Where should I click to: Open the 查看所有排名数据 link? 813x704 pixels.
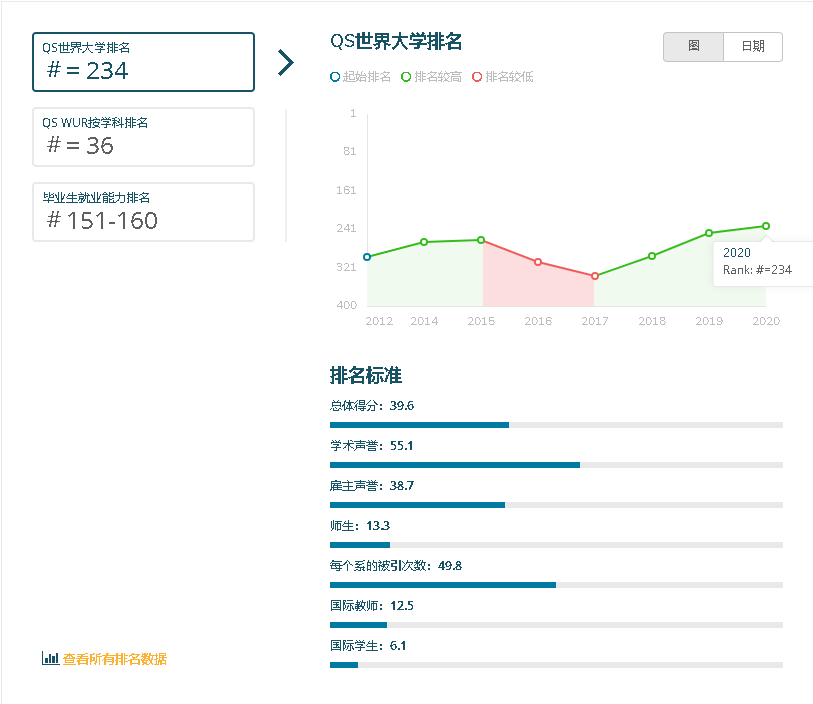pyautogui.click(x=113, y=659)
